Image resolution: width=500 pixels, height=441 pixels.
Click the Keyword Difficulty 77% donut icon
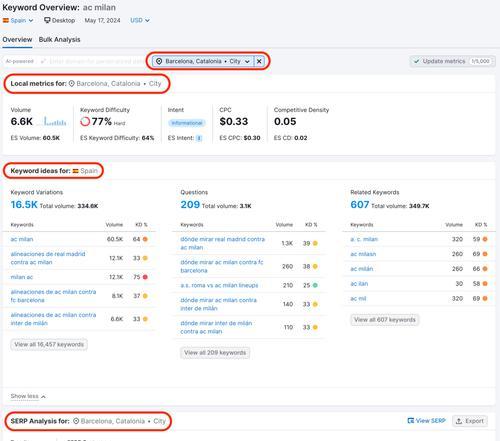click(85, 121)
